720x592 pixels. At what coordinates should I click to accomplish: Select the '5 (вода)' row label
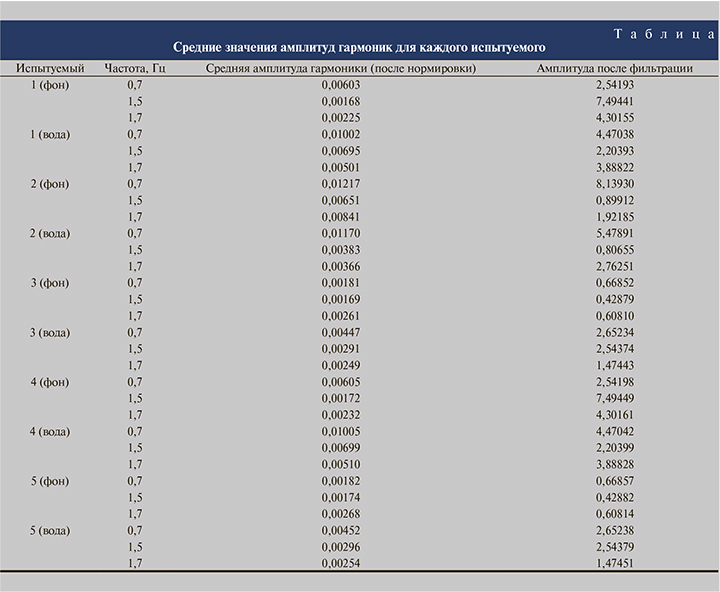(x=50, y=530)
